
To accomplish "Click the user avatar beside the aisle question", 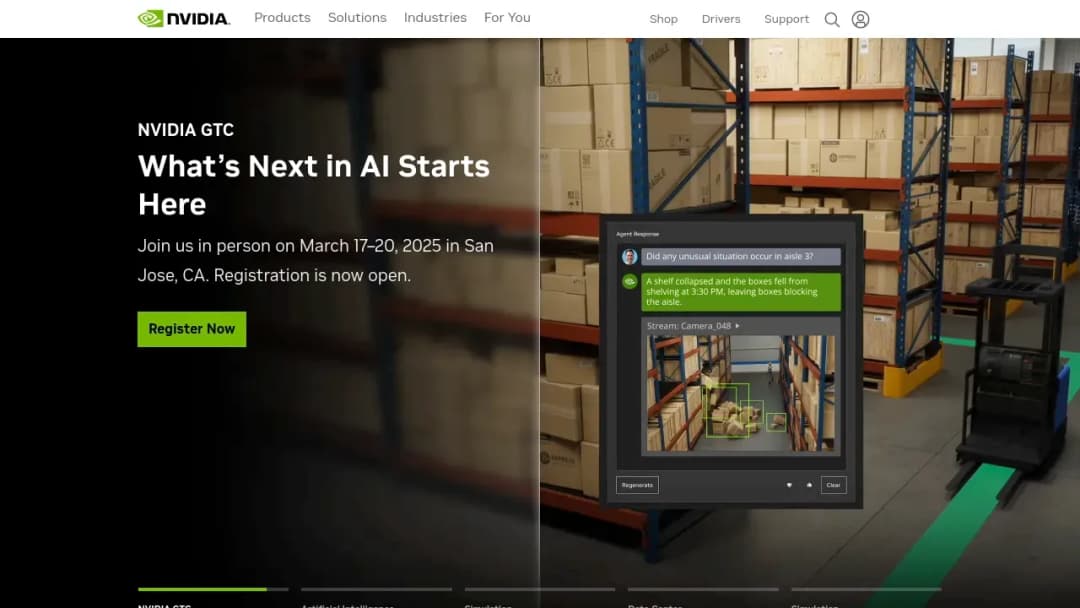I will tap(630, 257).
